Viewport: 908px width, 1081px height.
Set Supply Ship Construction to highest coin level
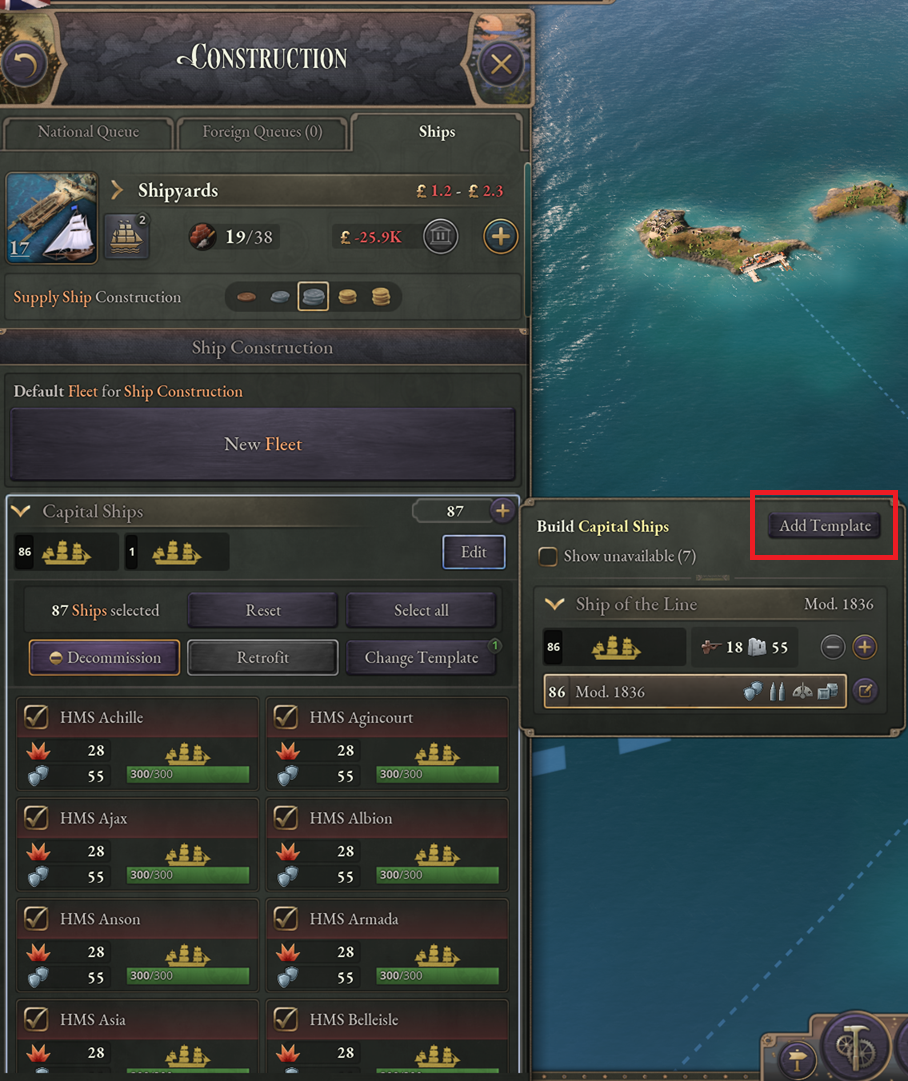(x=381, y=296)
